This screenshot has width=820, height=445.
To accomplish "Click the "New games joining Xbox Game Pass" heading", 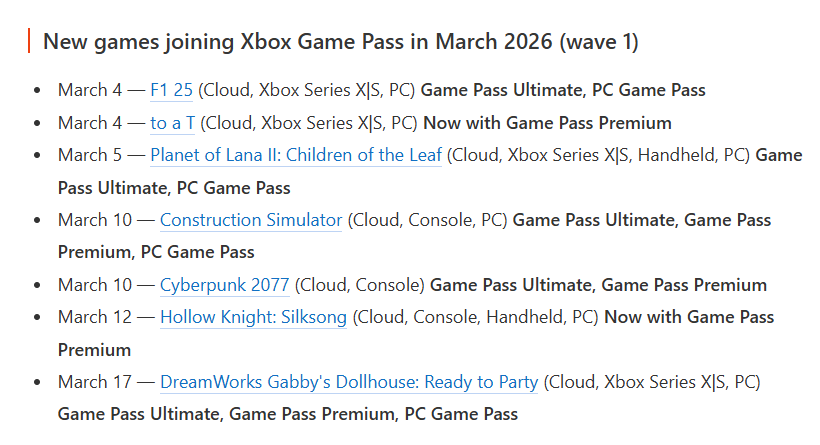I will tap(341, 42).
